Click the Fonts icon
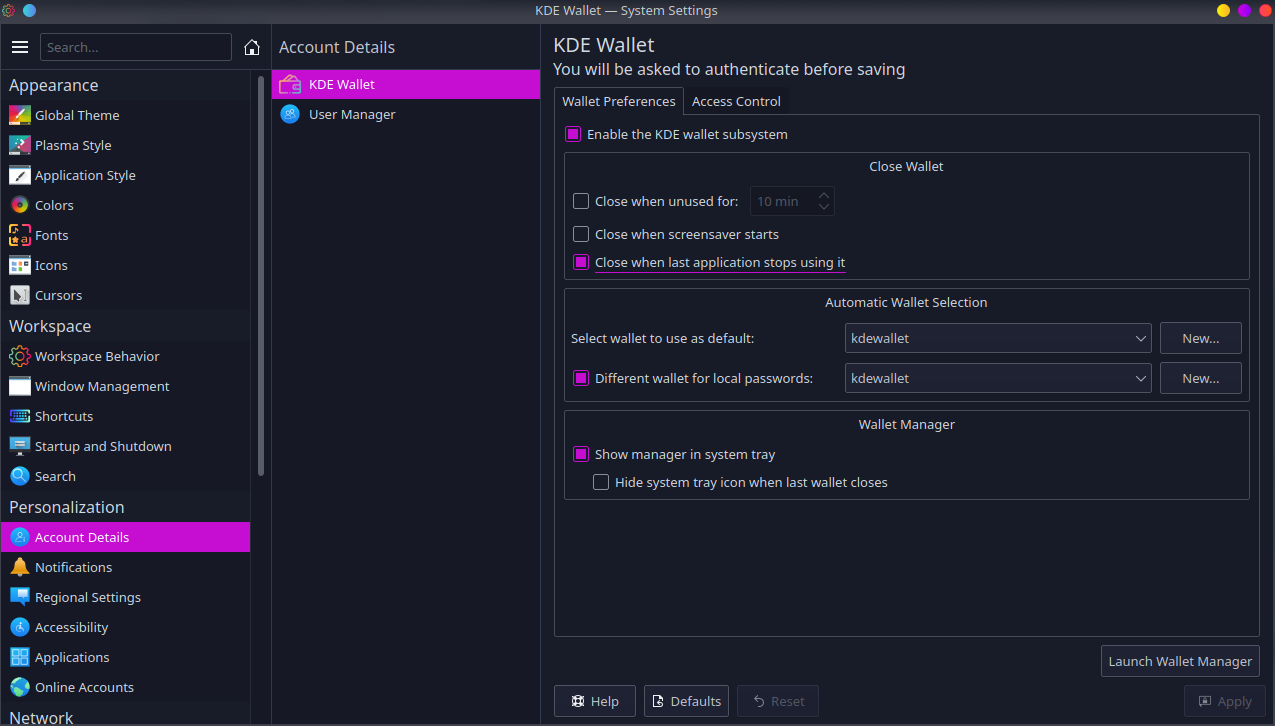 20,235
